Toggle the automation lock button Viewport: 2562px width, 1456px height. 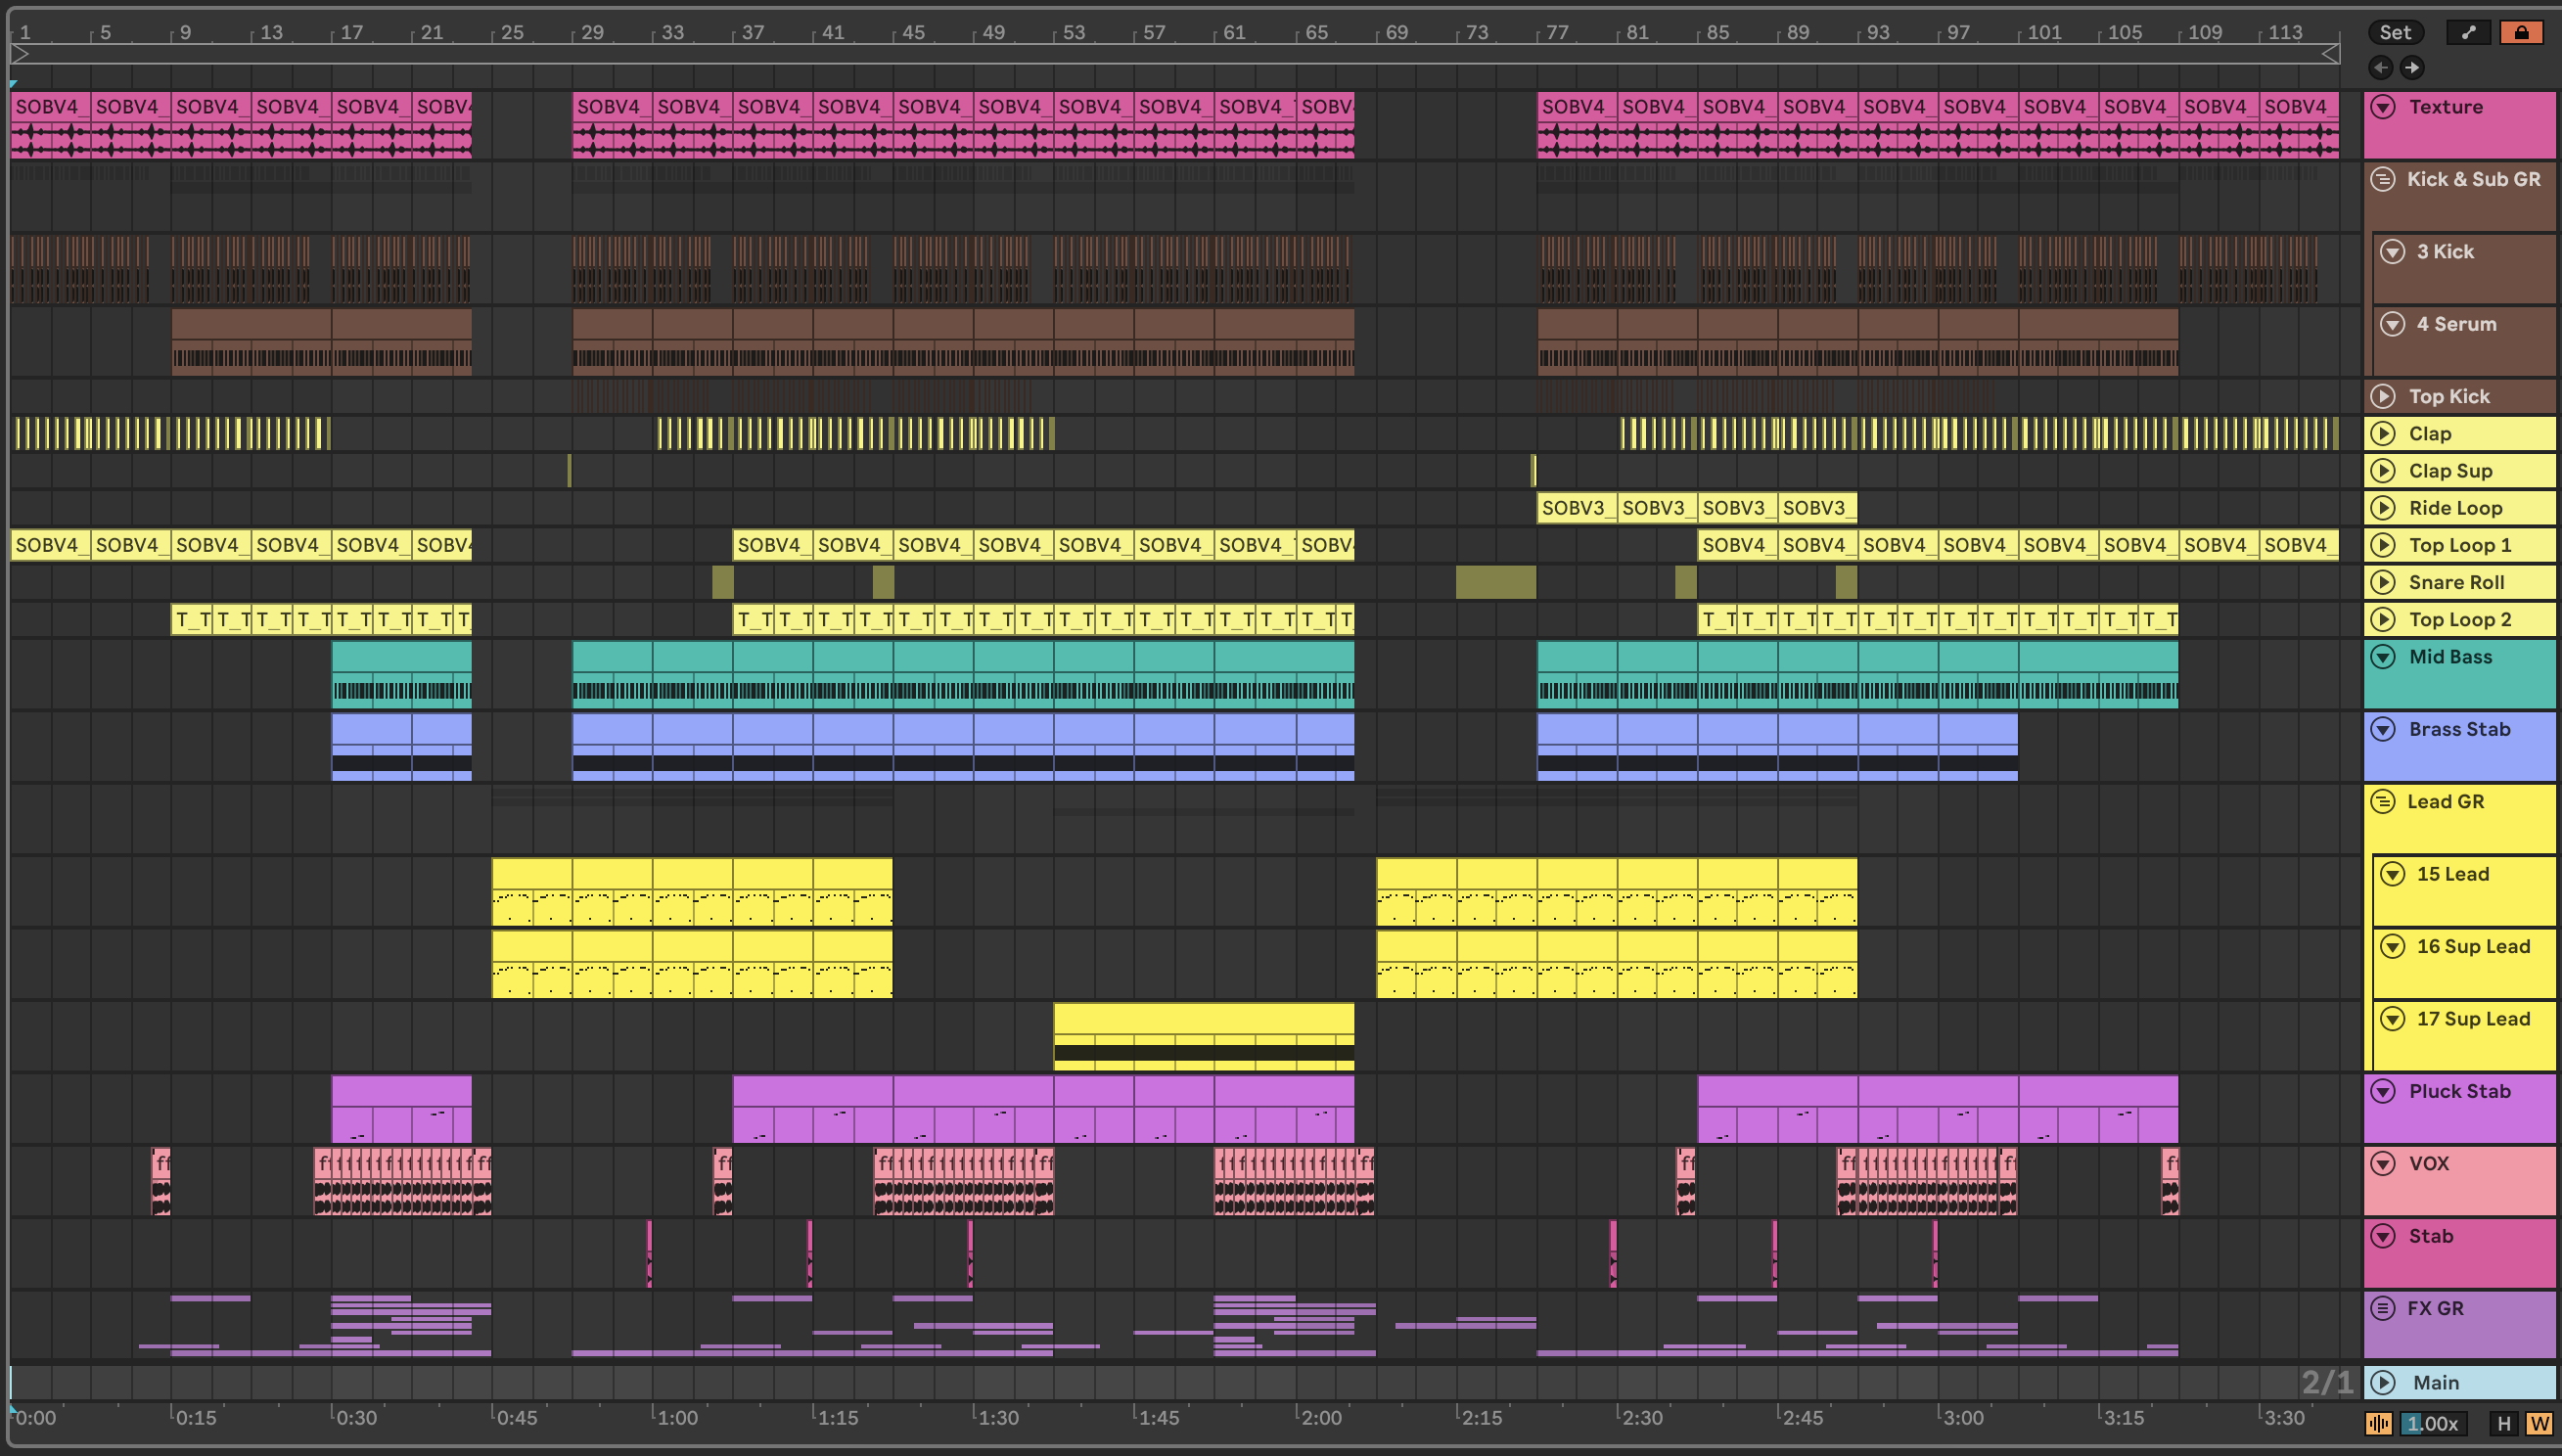tap(2521, 33)
